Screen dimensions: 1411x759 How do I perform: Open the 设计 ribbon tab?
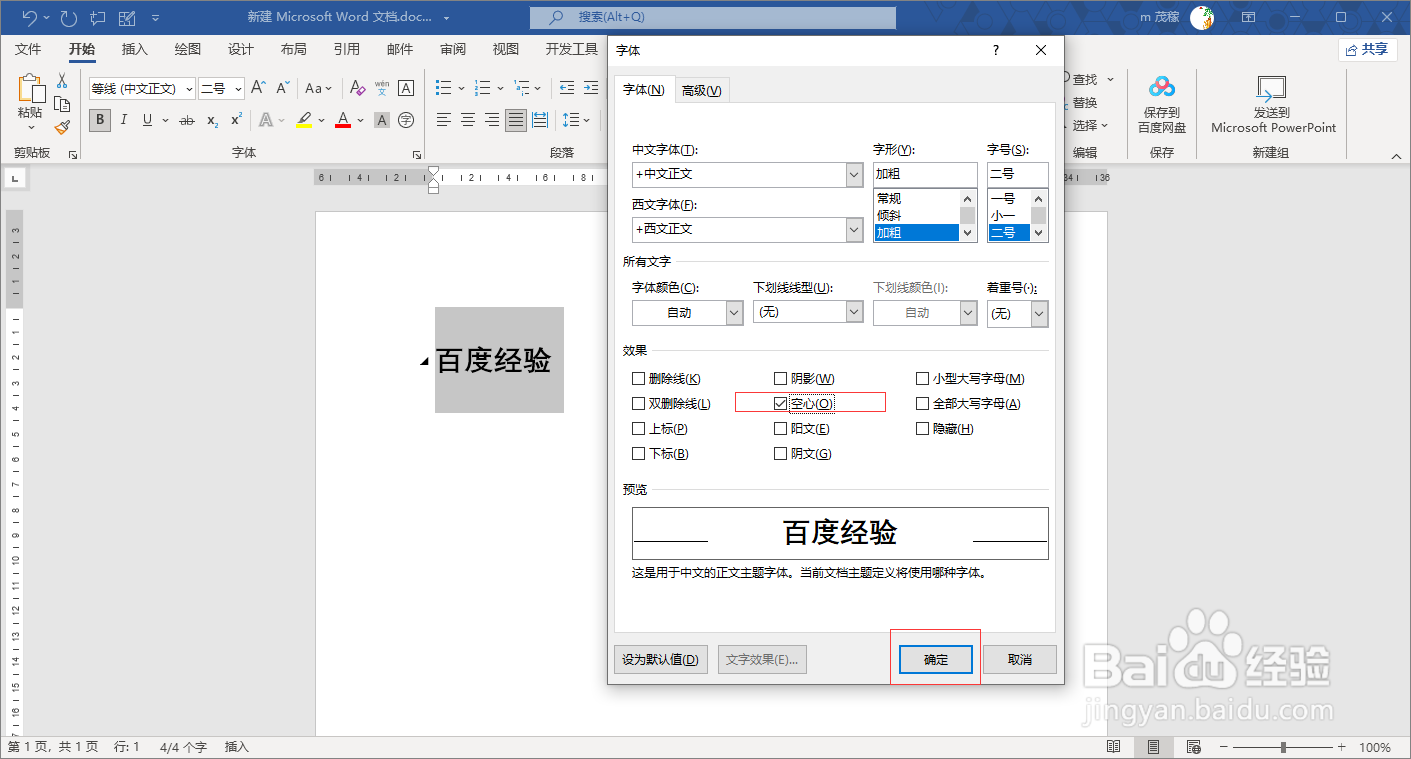point(240,49)
